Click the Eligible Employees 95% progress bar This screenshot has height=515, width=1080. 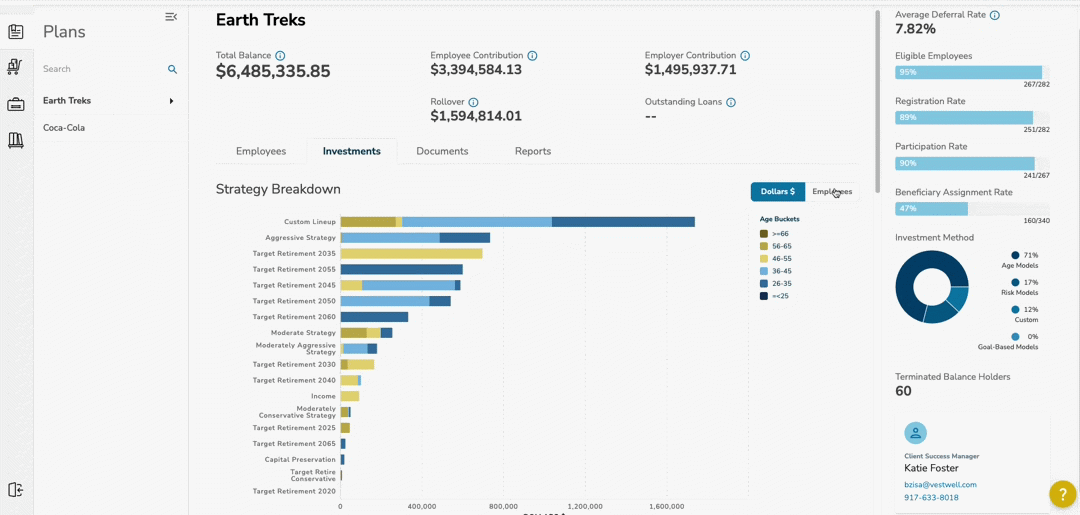tap(972, 72)
